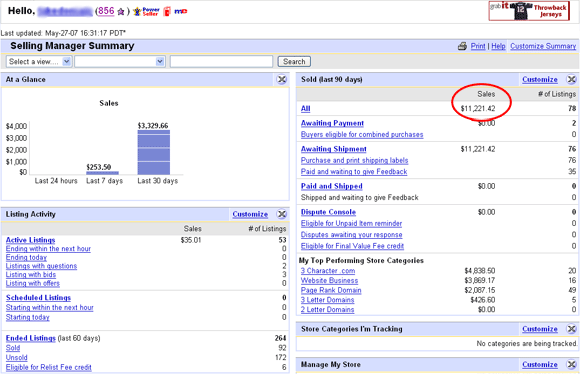This screenshot has height=374, width=580.
Task: Open the 'Select a view...' dropdown
Action: point(38,61)
